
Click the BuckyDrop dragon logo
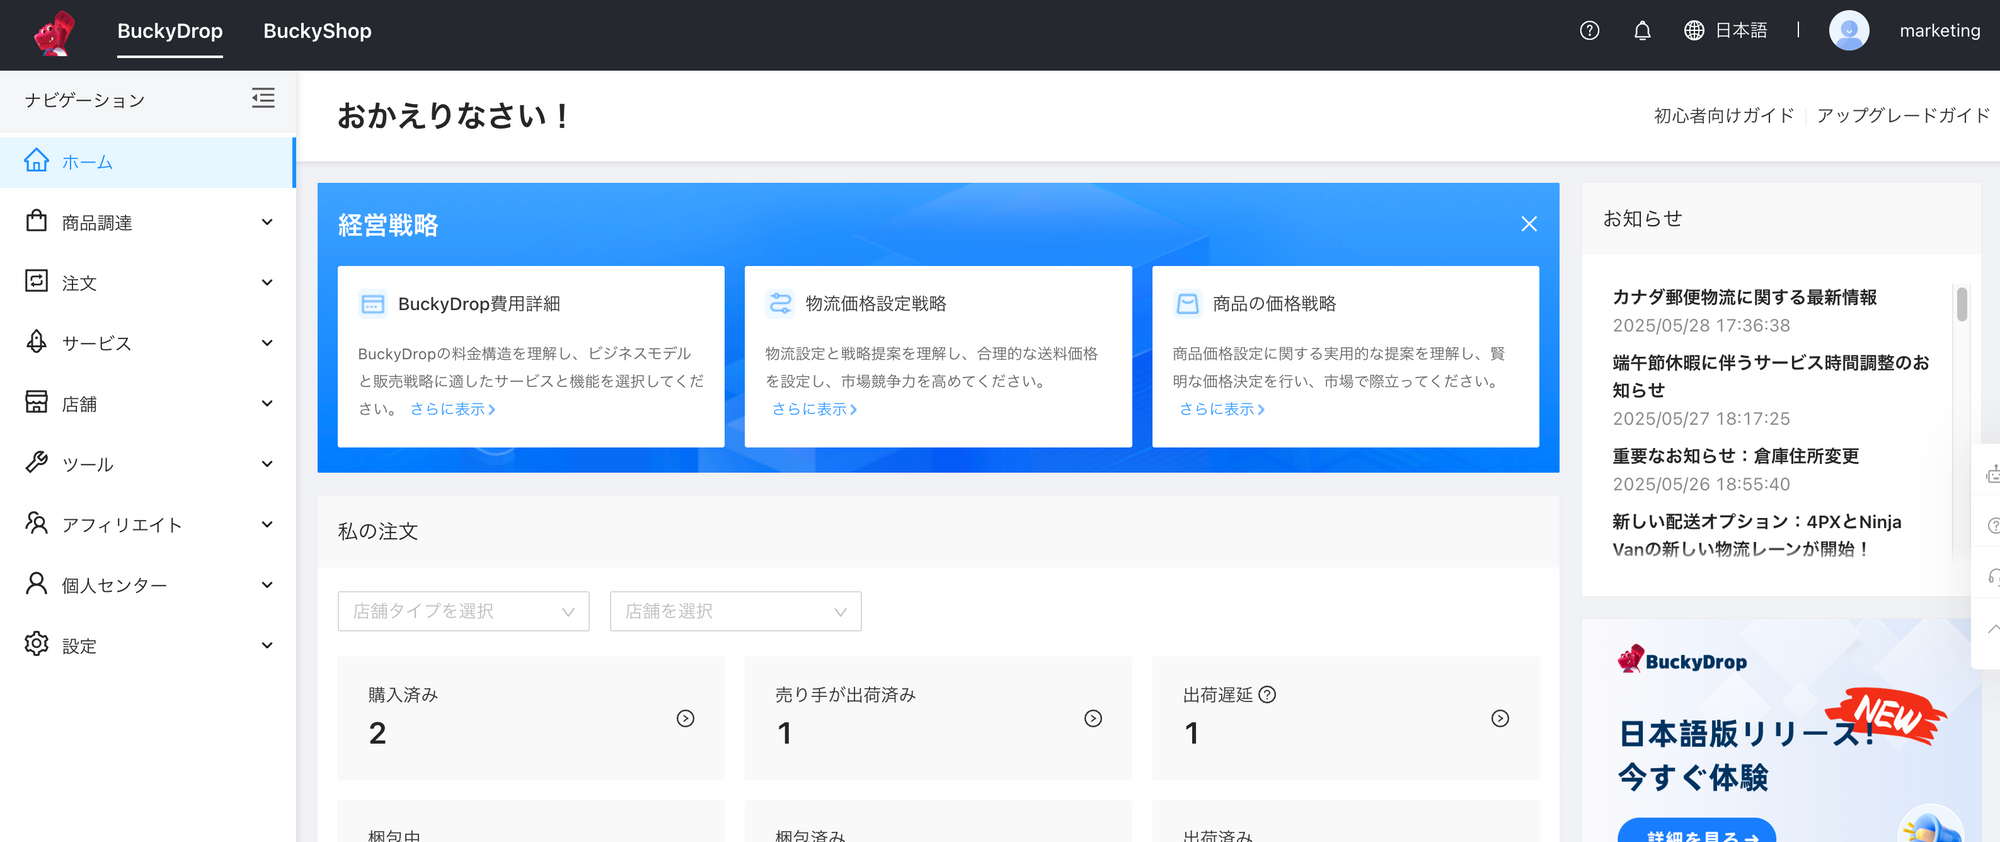[x=54, y=33]
